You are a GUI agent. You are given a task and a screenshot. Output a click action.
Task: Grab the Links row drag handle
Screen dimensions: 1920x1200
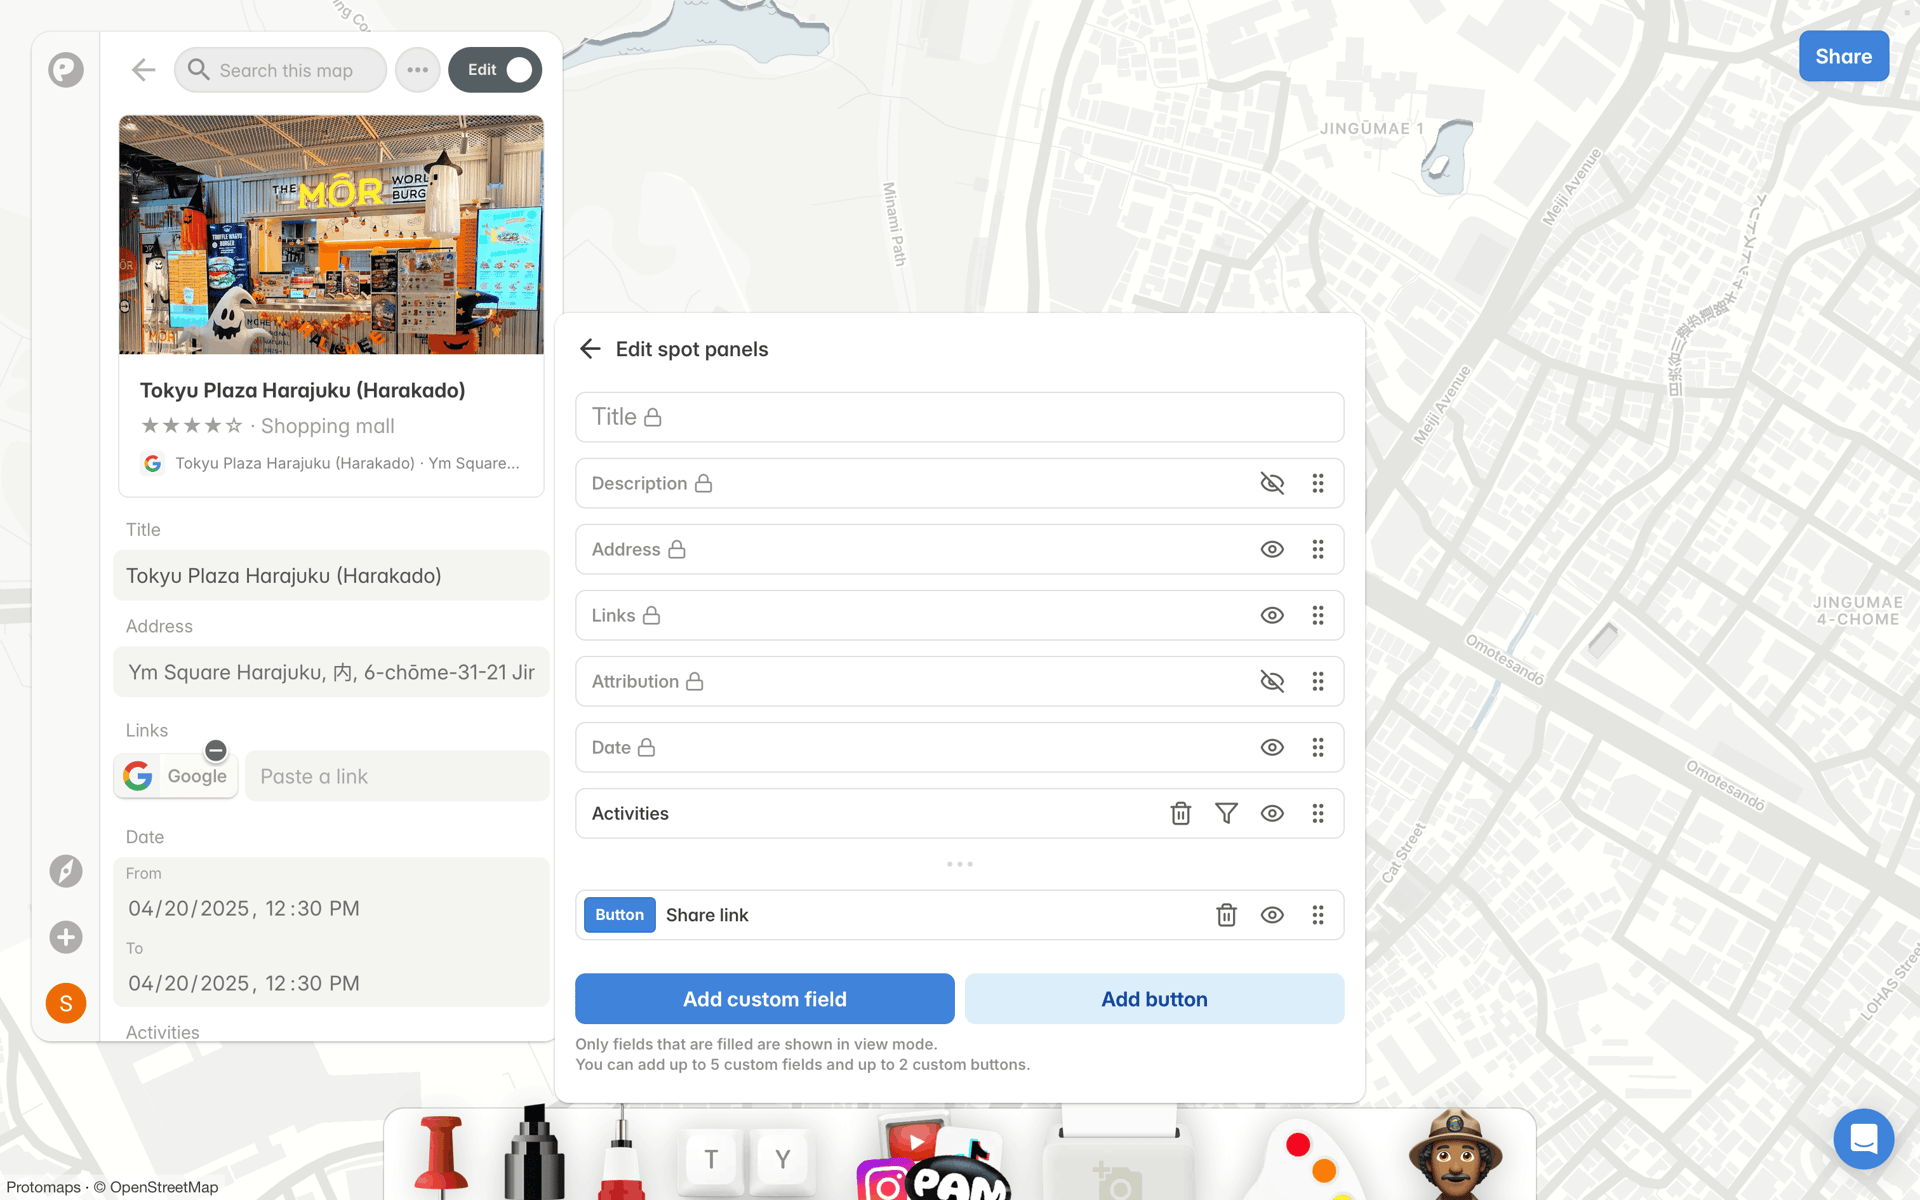click(x=1318, y=615)
